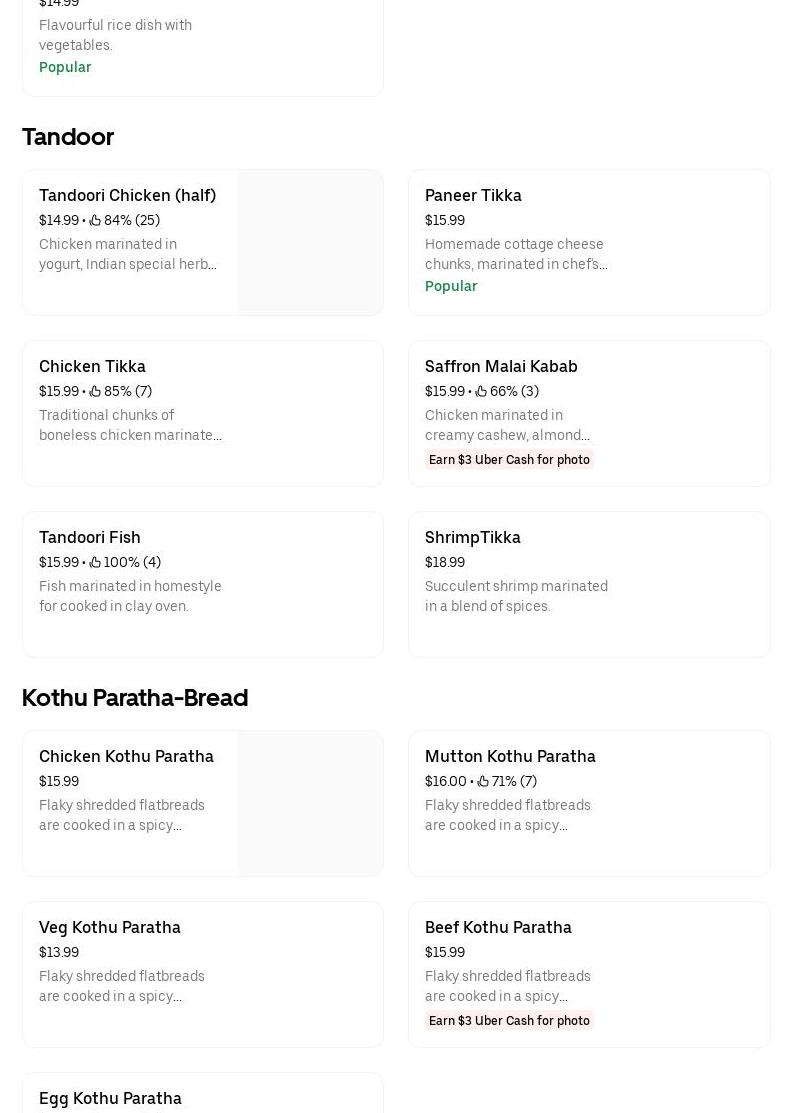Click Chicken Tikka description text

(130, 425)
